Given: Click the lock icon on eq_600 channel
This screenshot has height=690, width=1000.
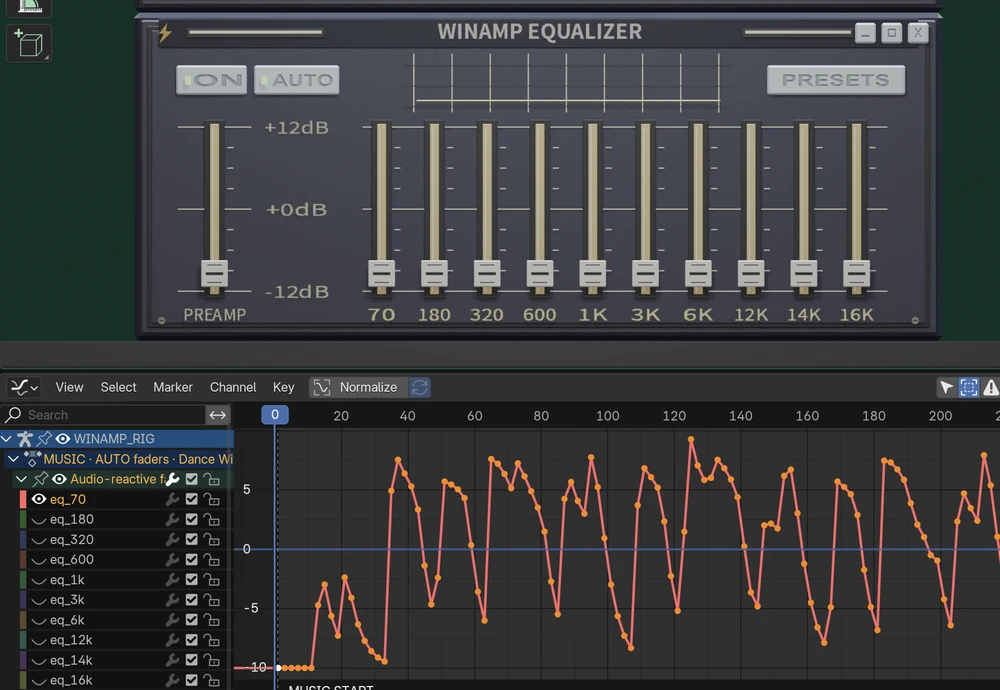Looking at the screenshot, I should coord(211,560).
